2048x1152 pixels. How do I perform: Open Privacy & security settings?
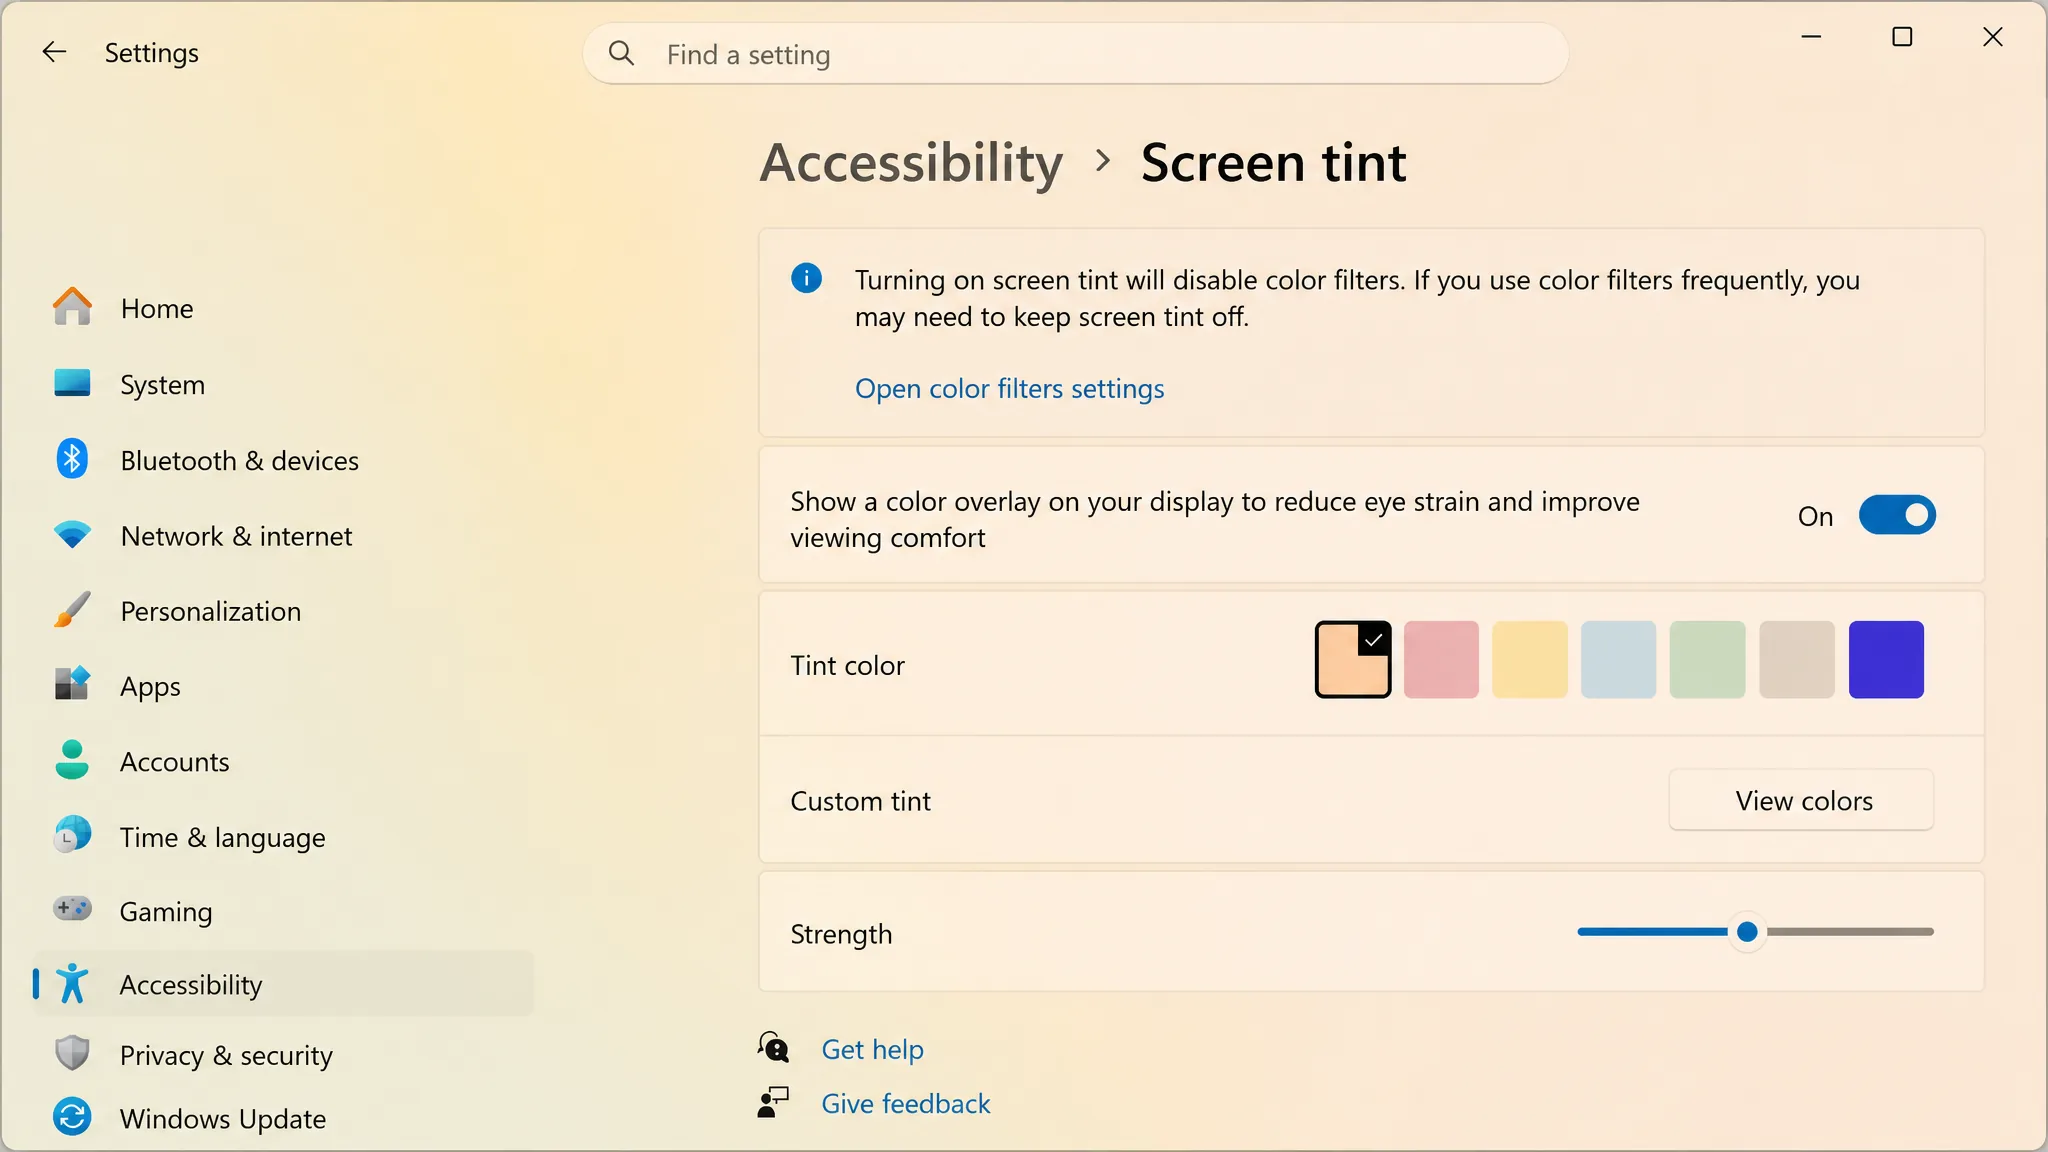click(x=283, y=1055)
